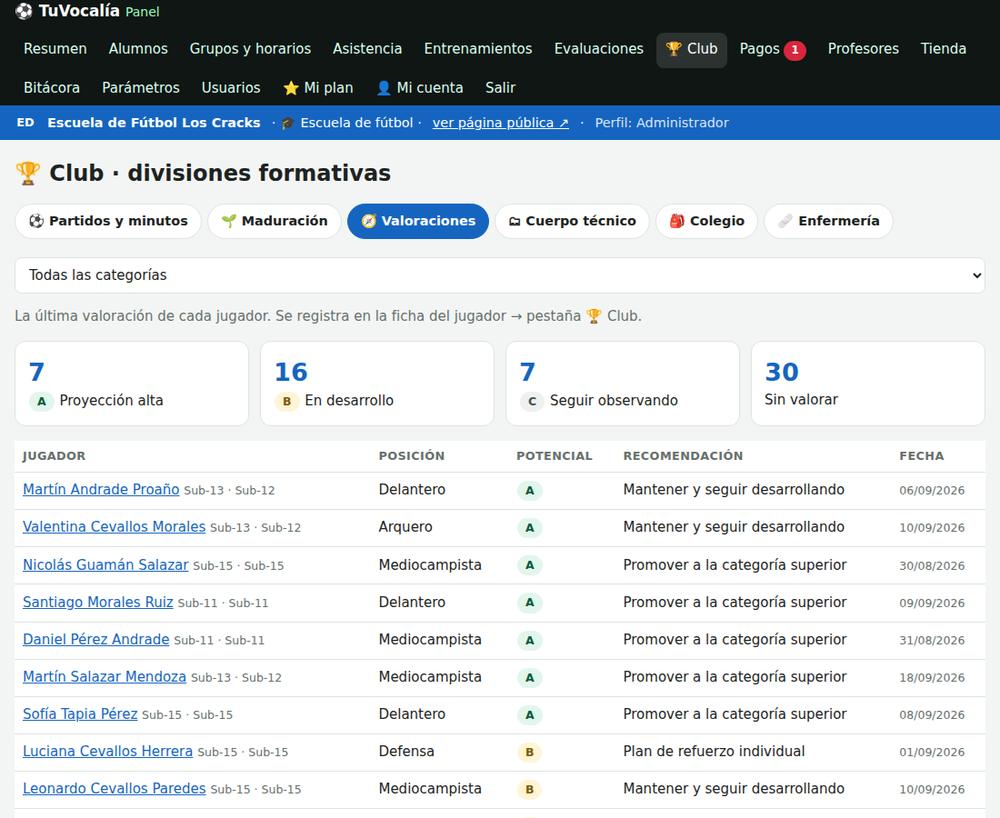Go to Profesores

863,49
